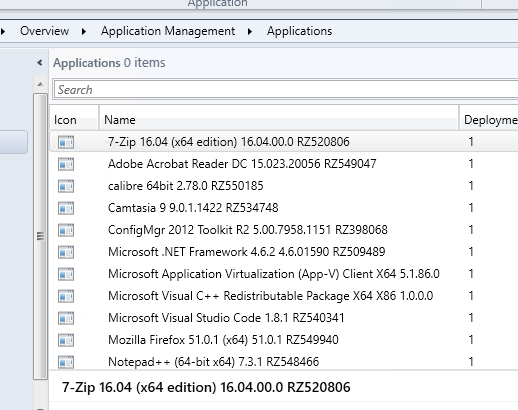Viewport: 518px width, 410px height.
Task: Click inside the Search box
Action: [x=286, y=90]
